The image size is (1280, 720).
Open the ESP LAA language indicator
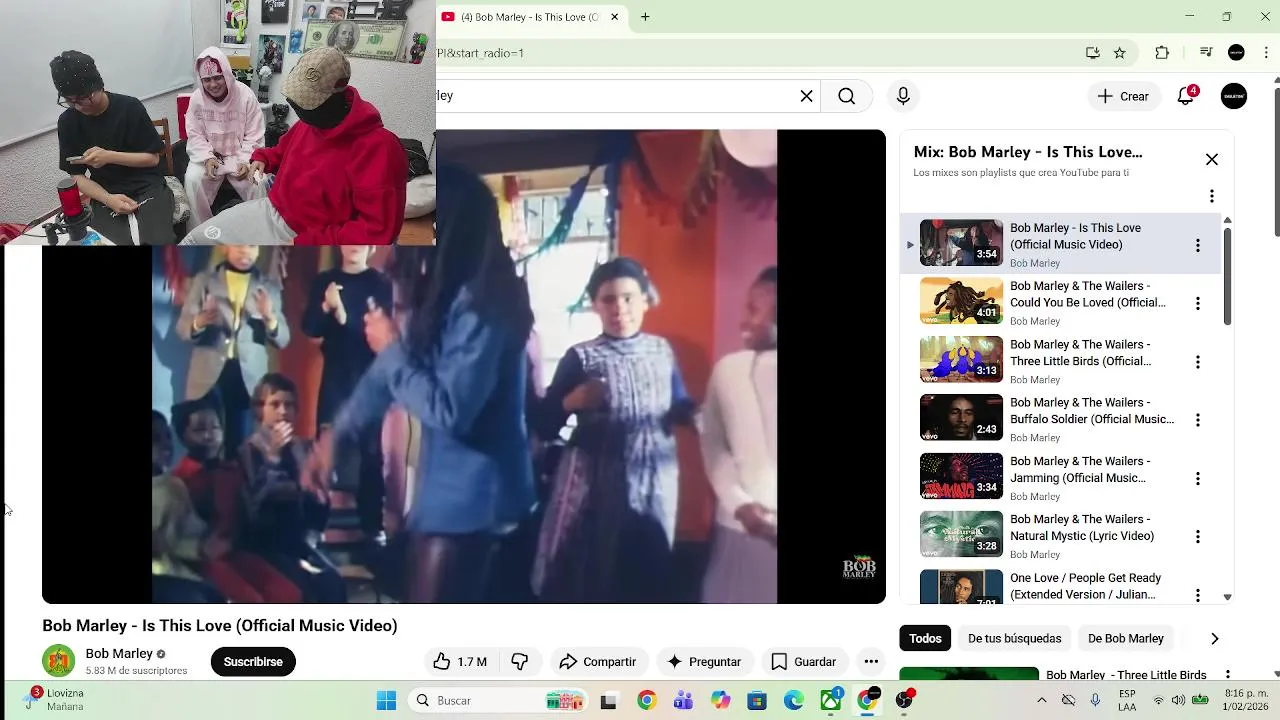point(1127,700)
